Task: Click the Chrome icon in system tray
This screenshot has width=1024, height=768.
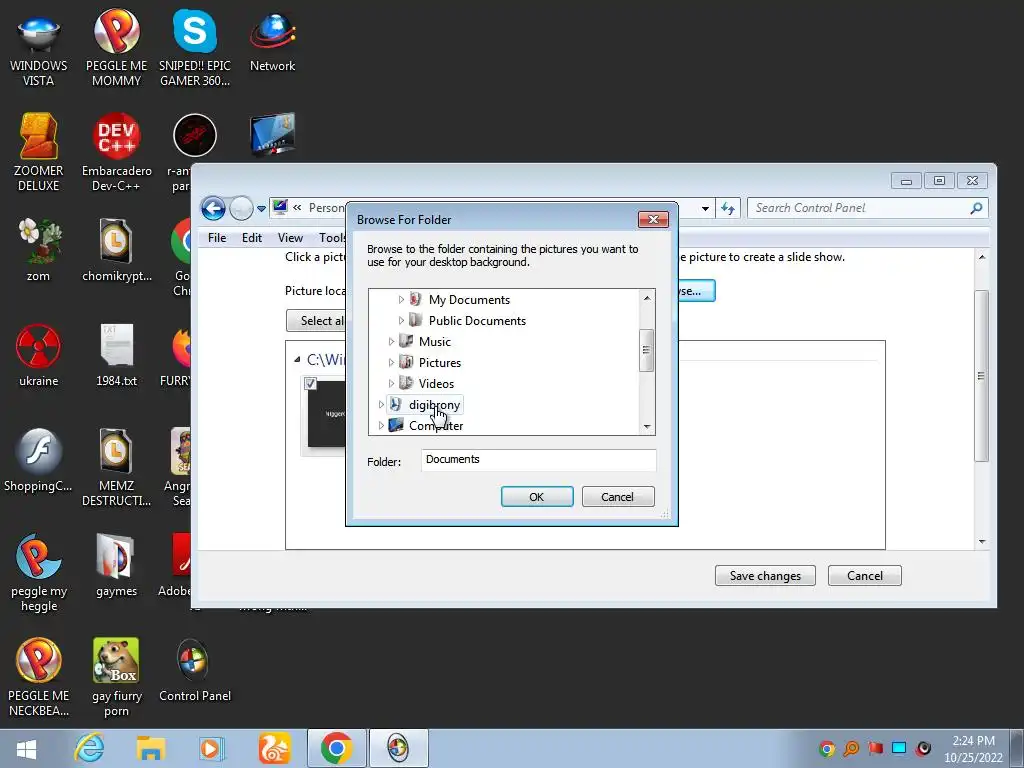Action: click(827, 748)
